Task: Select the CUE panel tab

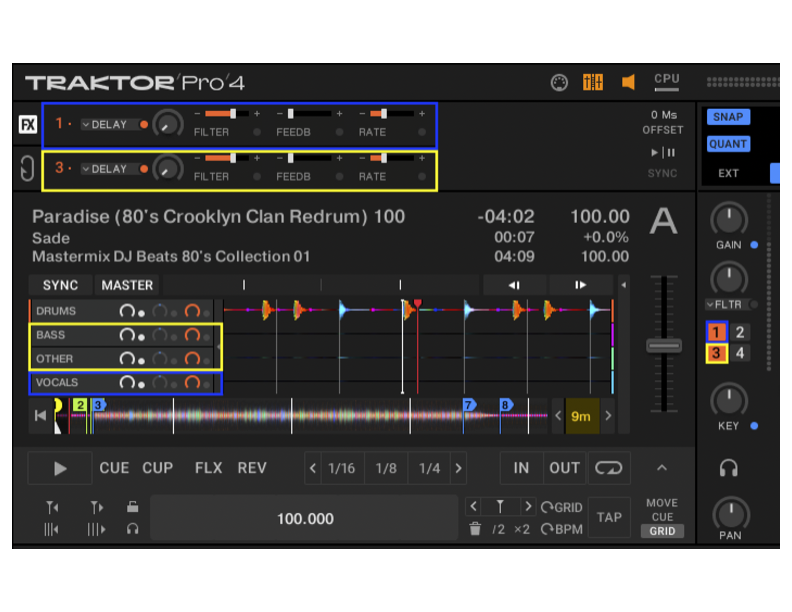Action: tap(662, 517)
